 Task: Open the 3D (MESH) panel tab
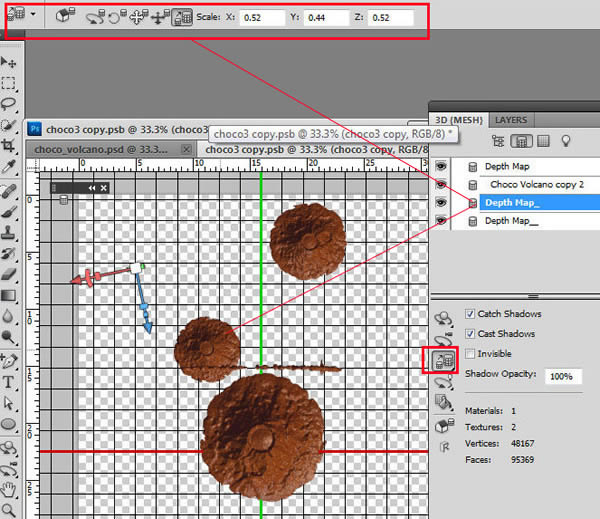coord(458,120)
